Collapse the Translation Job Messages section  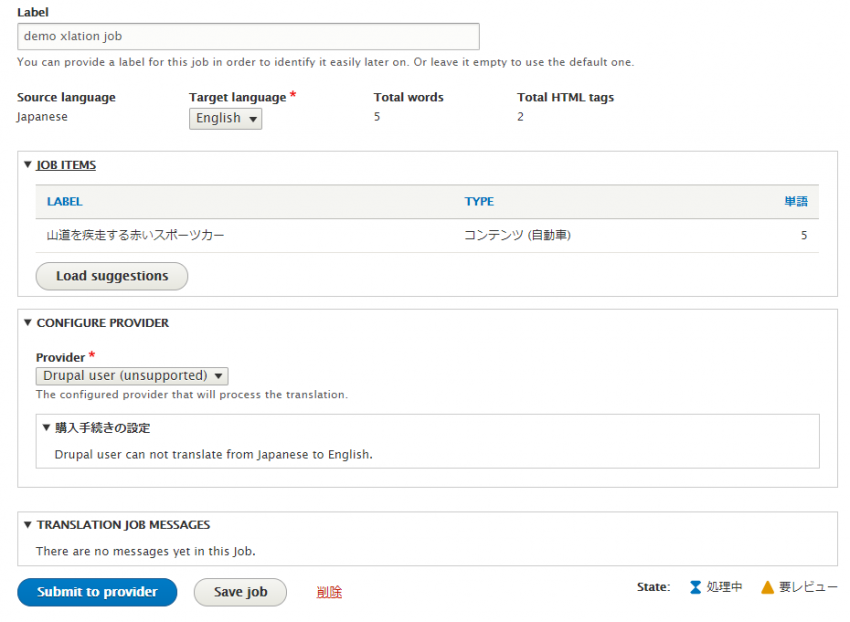click(x=28, y=525)
